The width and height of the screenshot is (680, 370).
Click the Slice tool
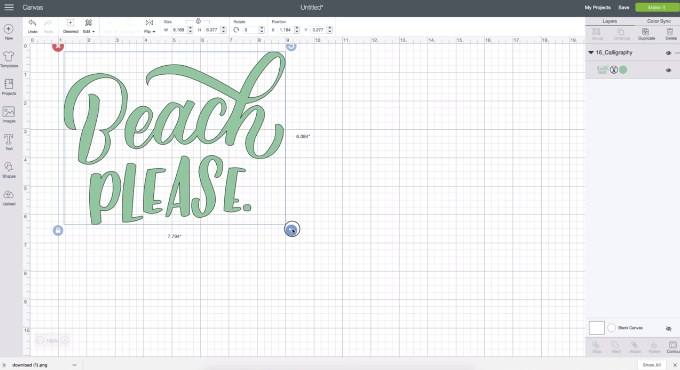(x=596, y=347)
